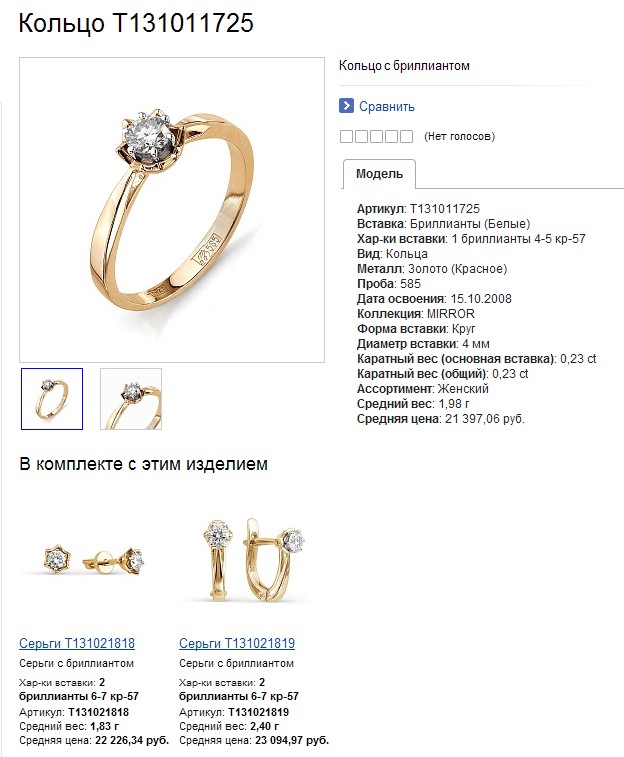Select the third rating box

tap(376, 137)
